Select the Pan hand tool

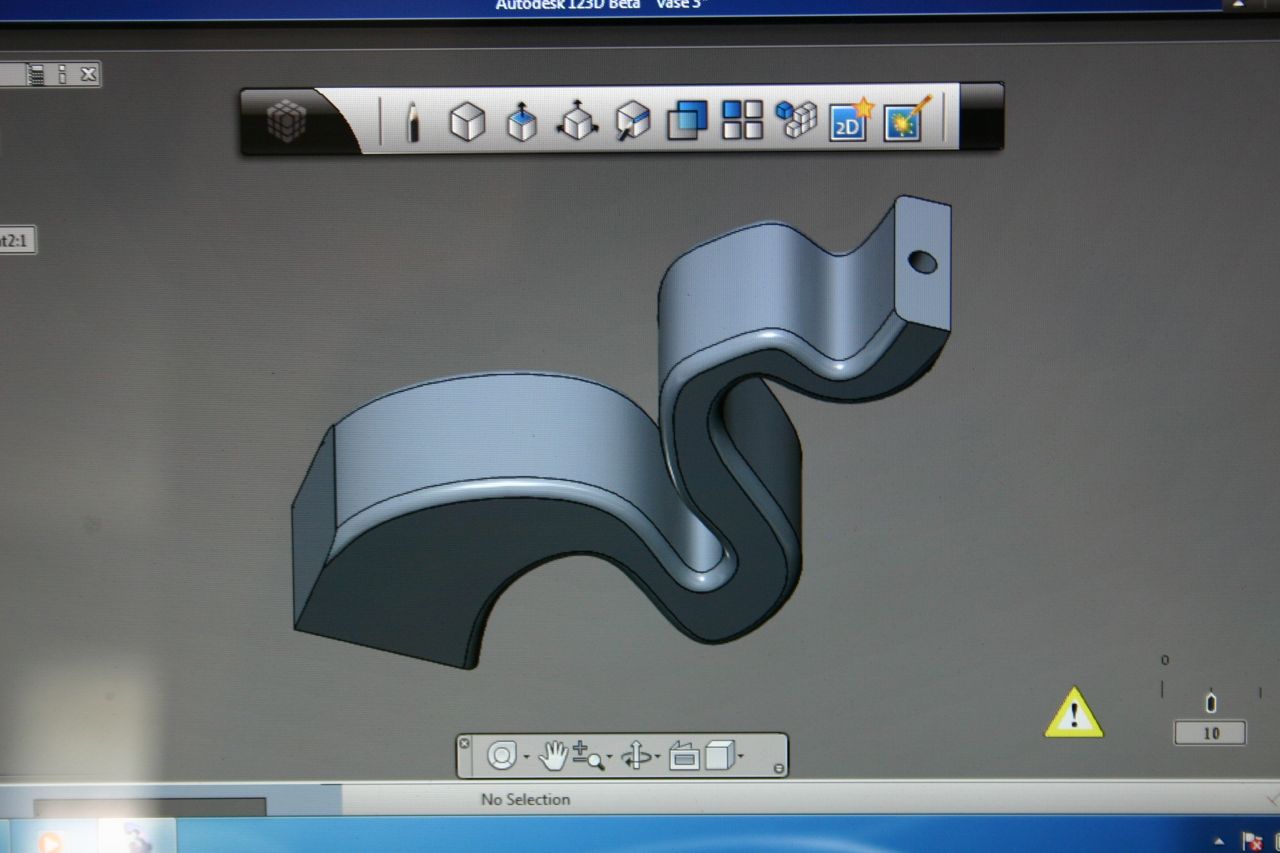(x=553, y=755)
